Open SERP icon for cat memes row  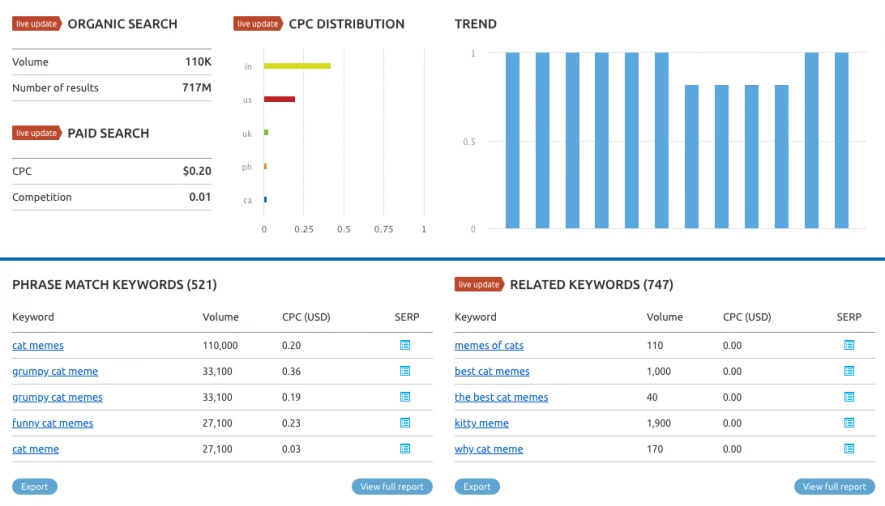(x=405, y=345)
